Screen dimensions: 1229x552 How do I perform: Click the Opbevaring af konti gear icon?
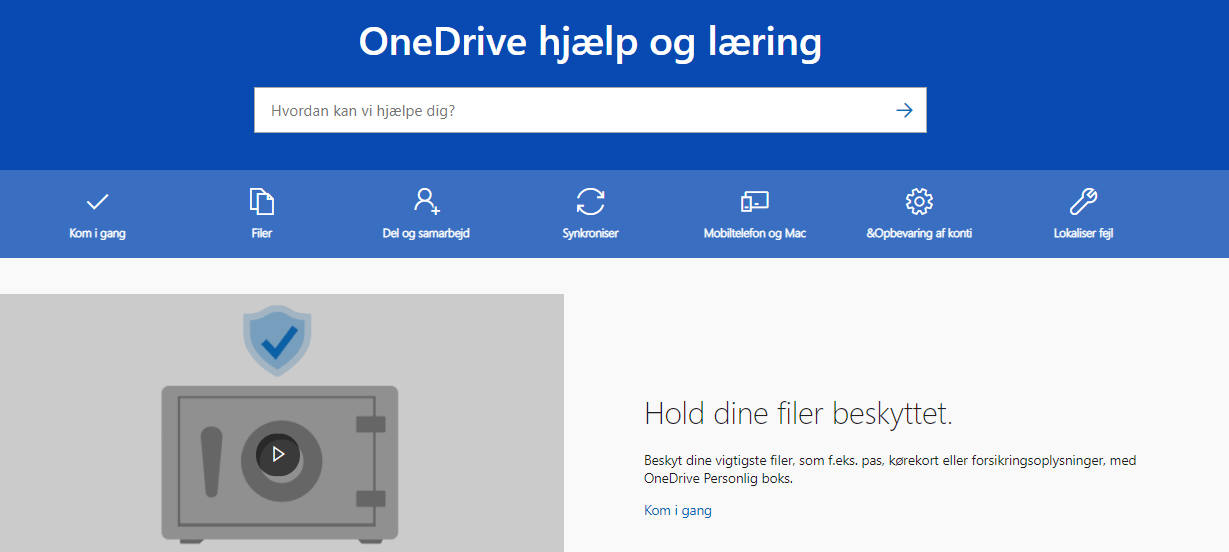919,202
